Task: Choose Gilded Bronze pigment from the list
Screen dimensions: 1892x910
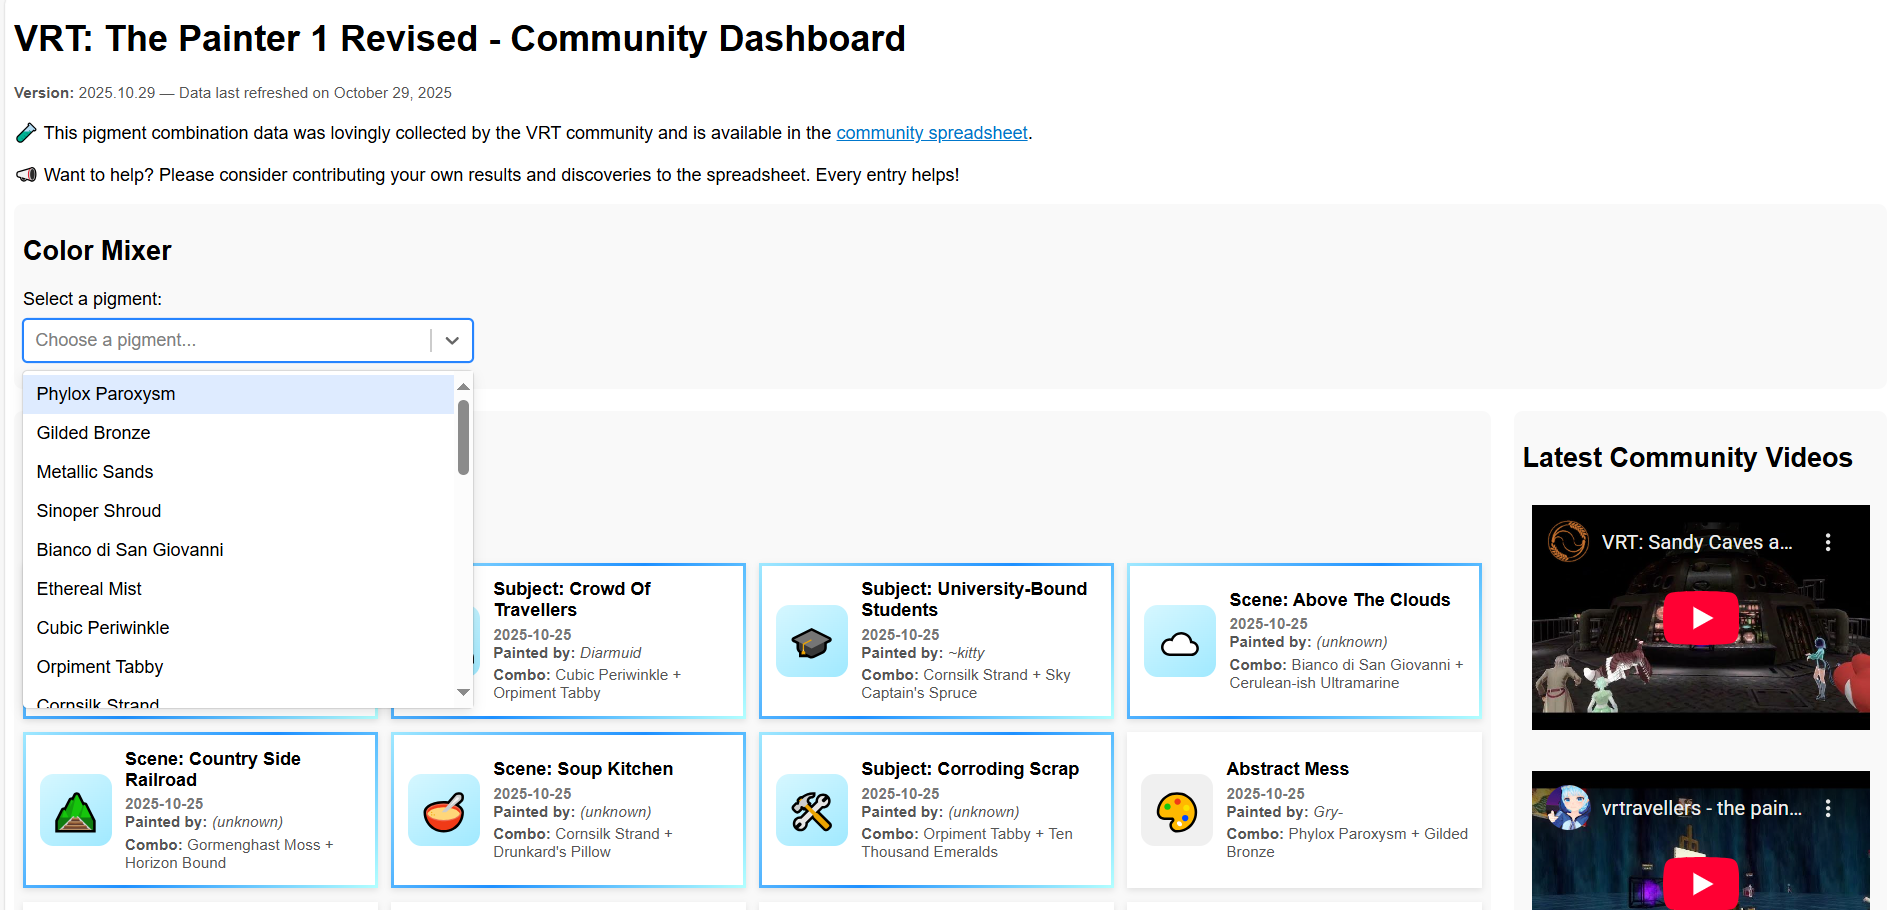Action: tap(93, 433)
